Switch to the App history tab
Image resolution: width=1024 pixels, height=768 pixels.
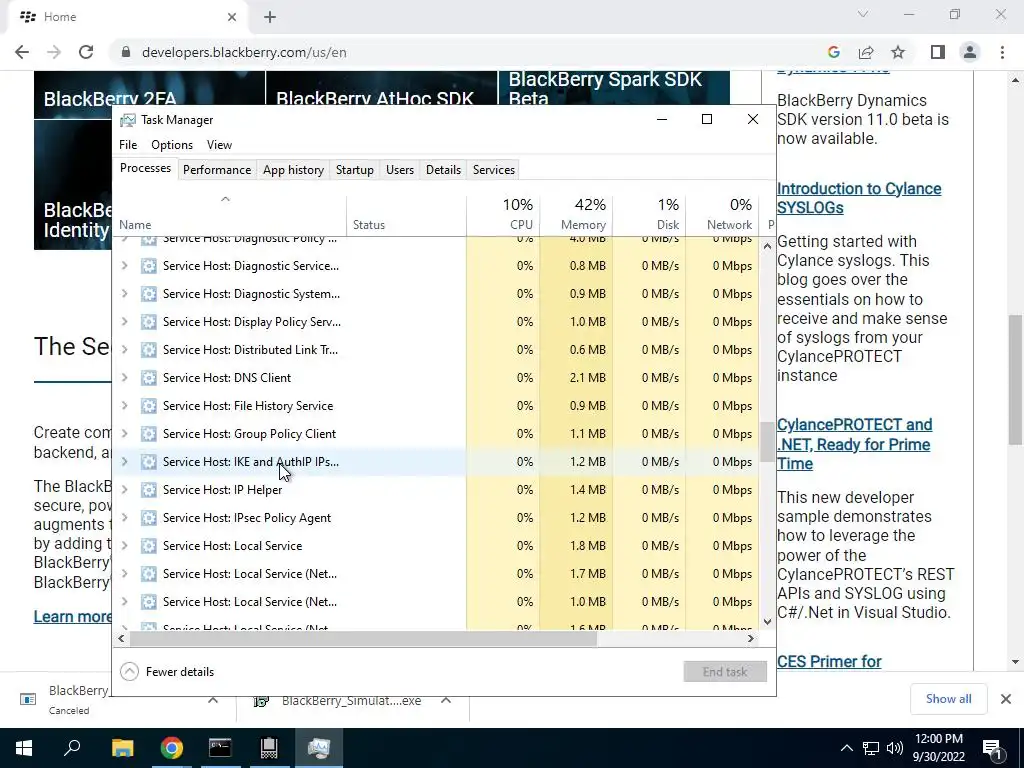click(x=293, y=170)
